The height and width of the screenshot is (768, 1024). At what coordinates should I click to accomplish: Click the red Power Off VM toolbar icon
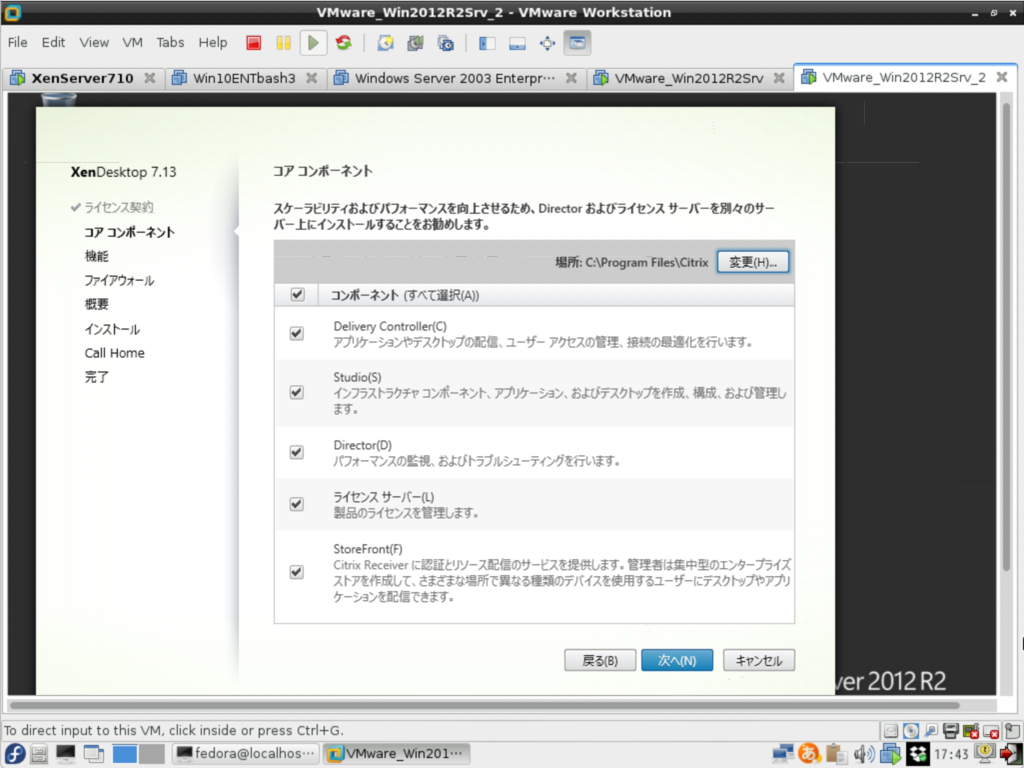[253, 43]
